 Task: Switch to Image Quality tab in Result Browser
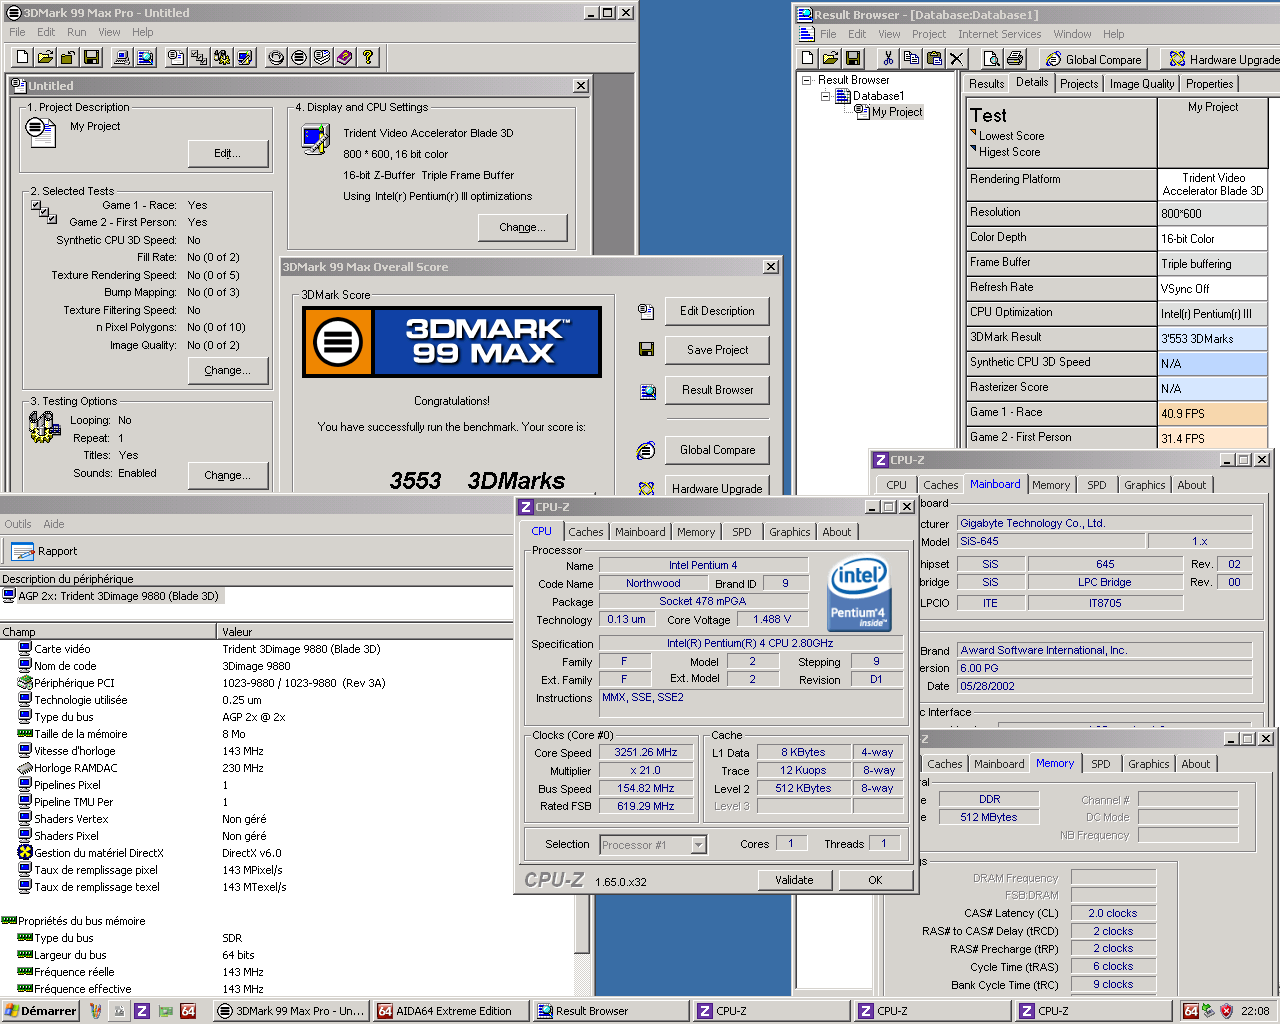click(x=1142, y=84)
